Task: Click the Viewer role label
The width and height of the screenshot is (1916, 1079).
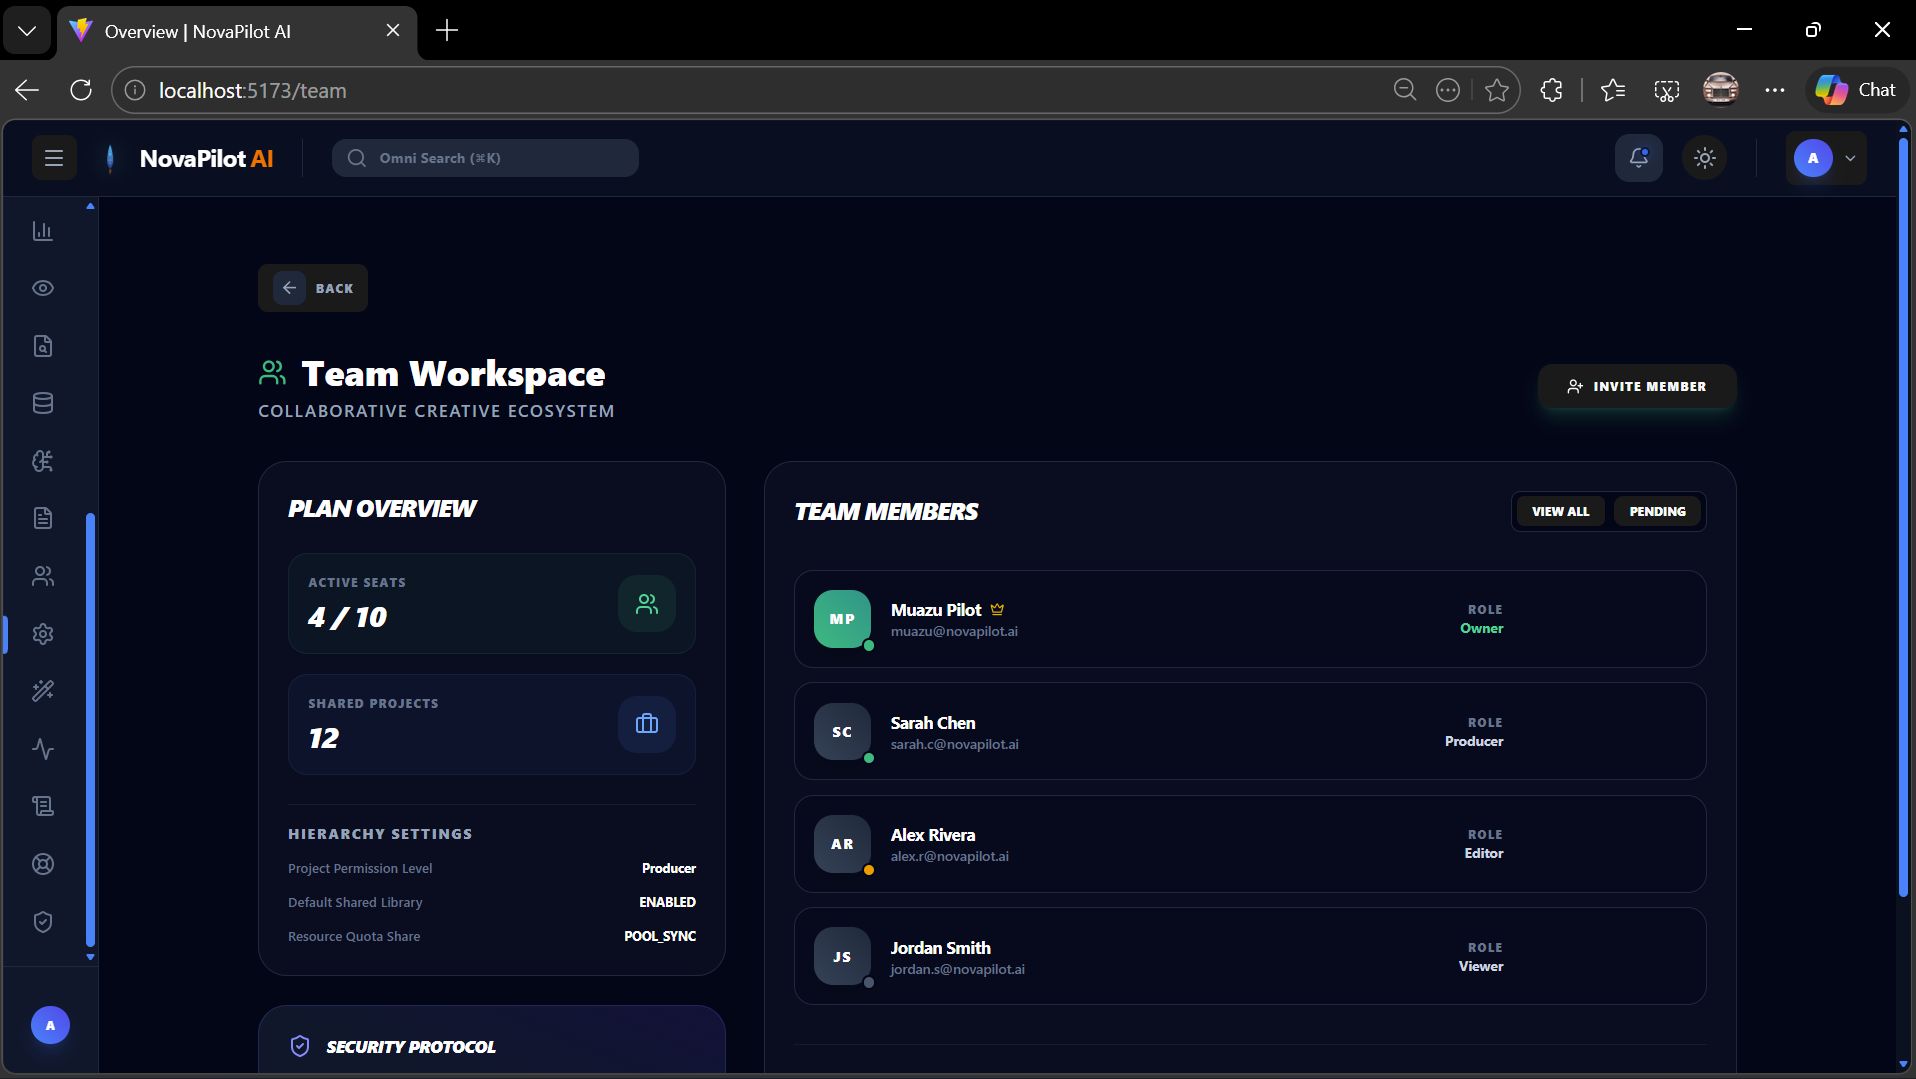Action: 1481,966
